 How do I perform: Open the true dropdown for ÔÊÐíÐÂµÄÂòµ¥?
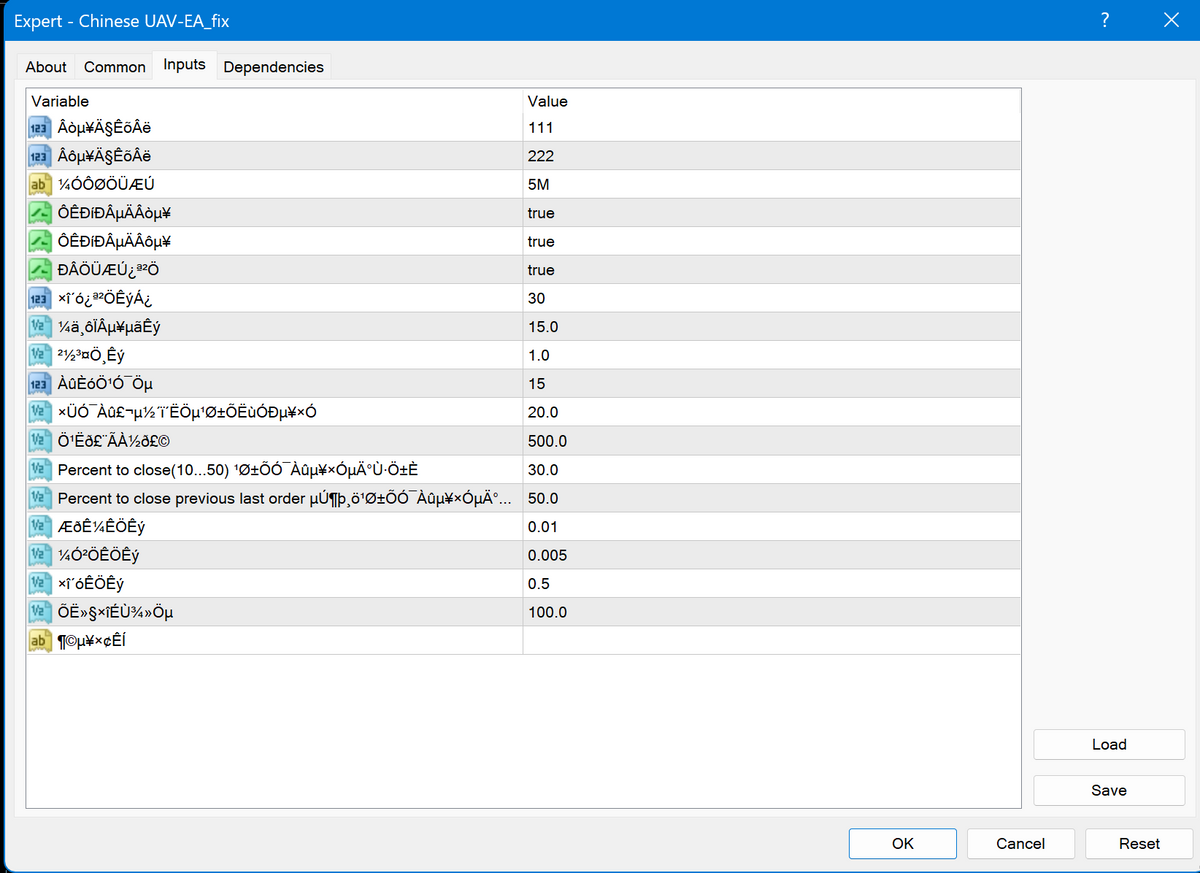coord(770,214)
